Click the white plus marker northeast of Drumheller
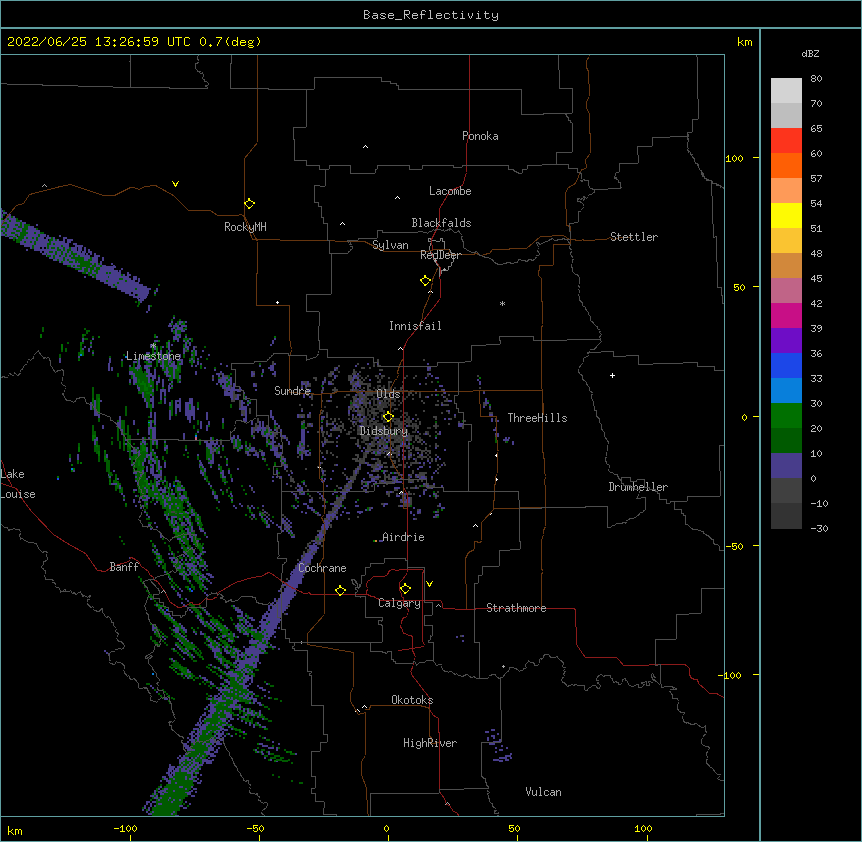The image size is (862, 842). [612, 375]
